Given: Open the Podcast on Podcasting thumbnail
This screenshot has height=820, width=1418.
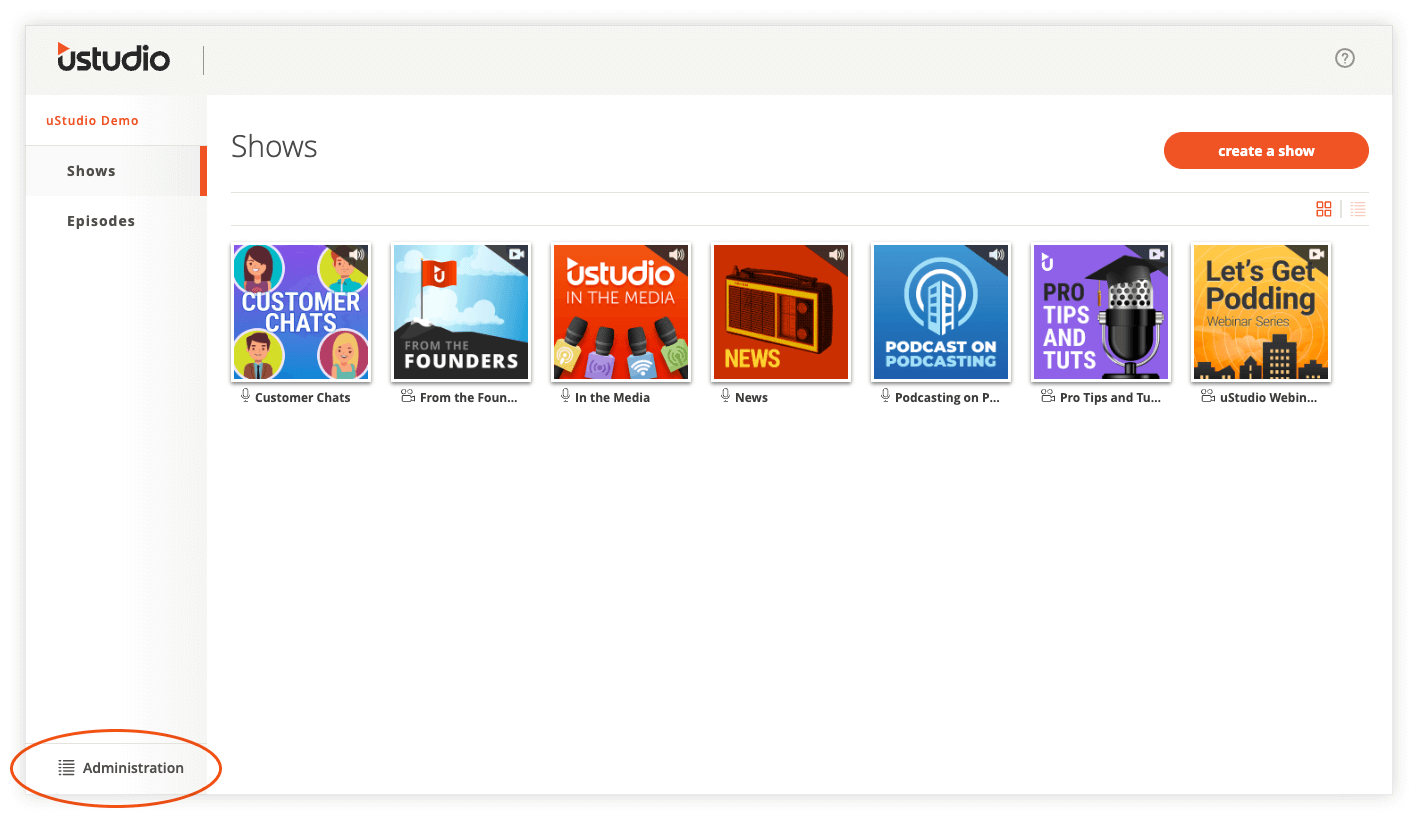Looking at the screenshot, I should (x=941, y=312).
